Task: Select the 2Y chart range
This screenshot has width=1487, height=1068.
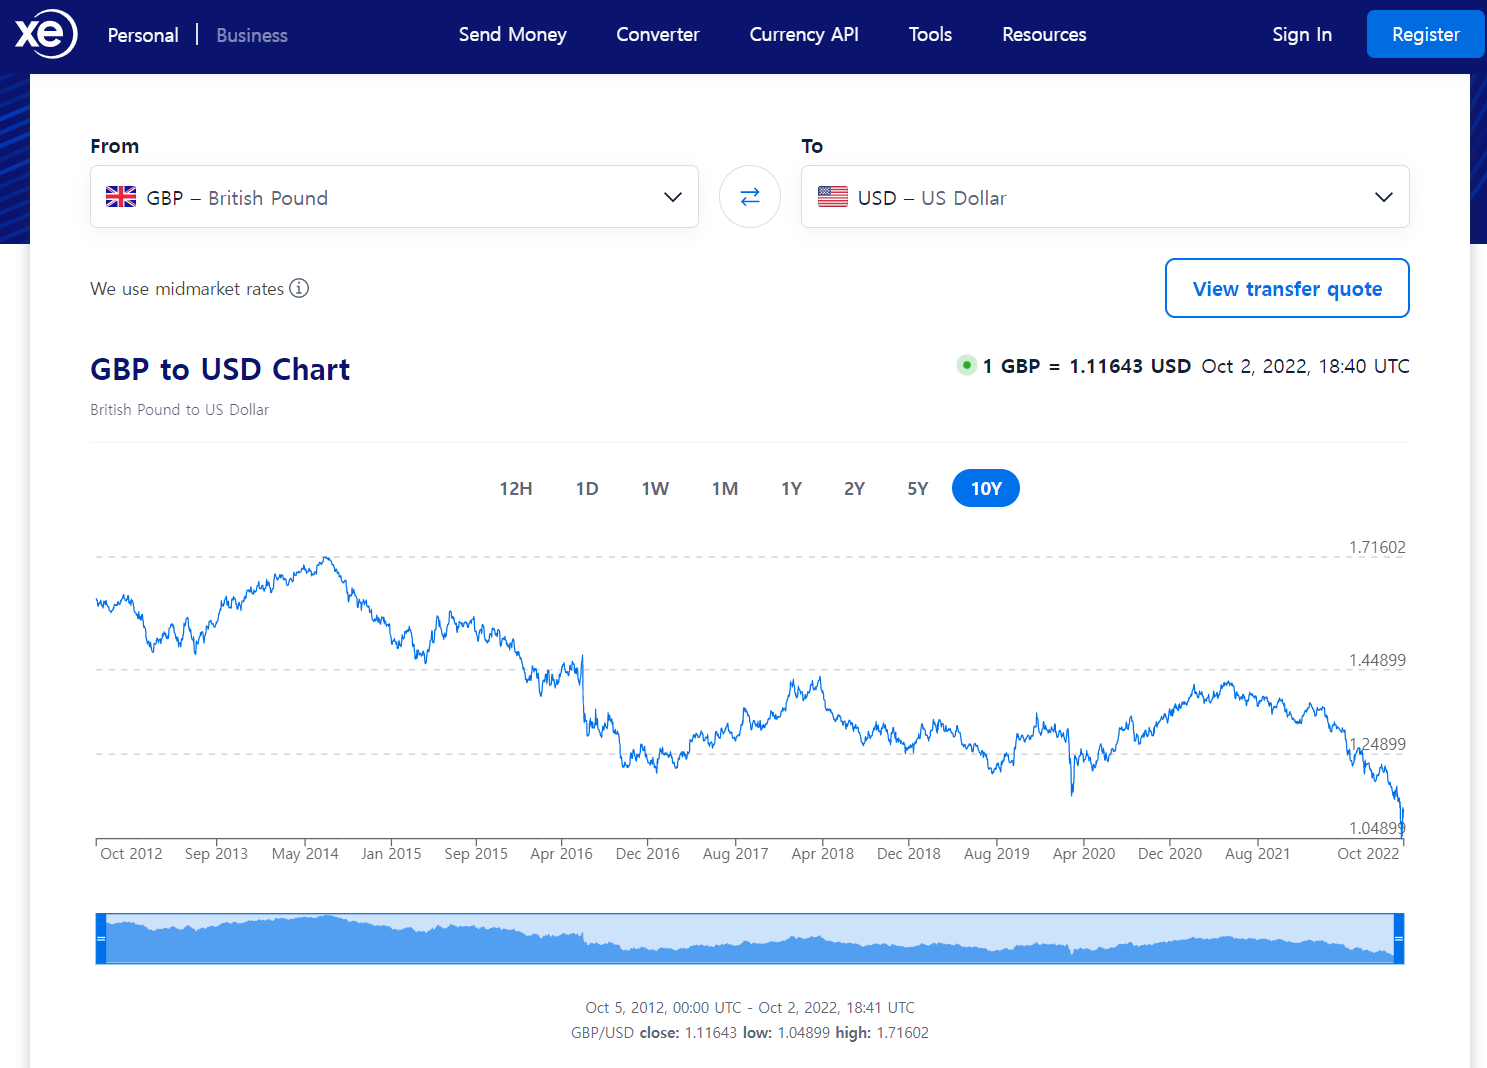Action: (x=854, y=488)
